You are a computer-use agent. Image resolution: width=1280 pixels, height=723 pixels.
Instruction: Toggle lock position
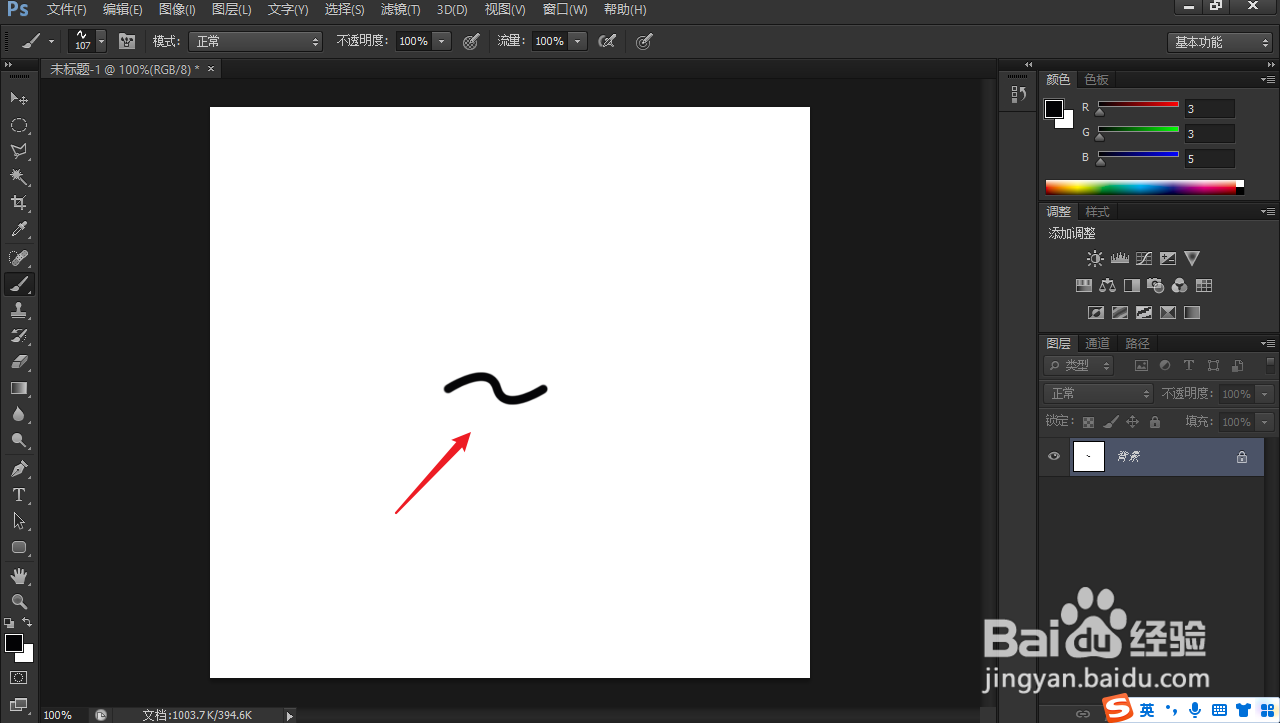(x=1133, y=422)
